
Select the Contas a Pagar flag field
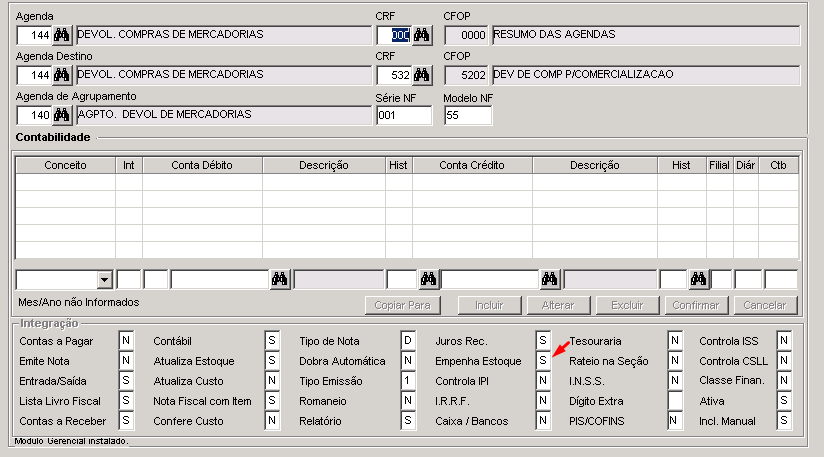pyautogui.click(x=126, y=340)
